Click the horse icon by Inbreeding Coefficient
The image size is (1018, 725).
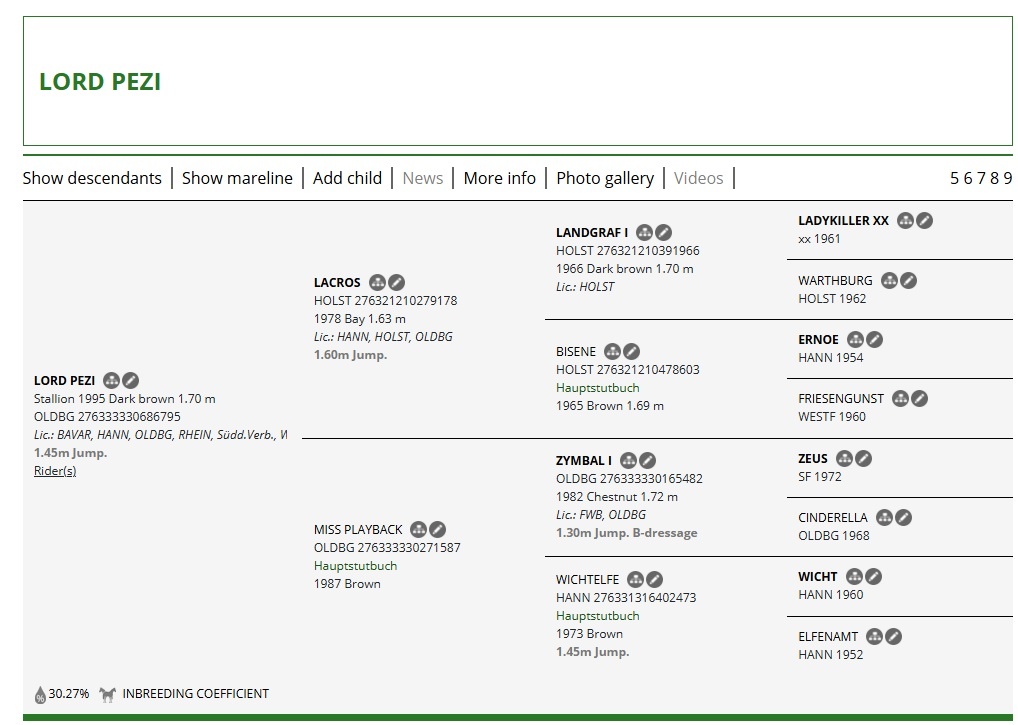[108, 694]
